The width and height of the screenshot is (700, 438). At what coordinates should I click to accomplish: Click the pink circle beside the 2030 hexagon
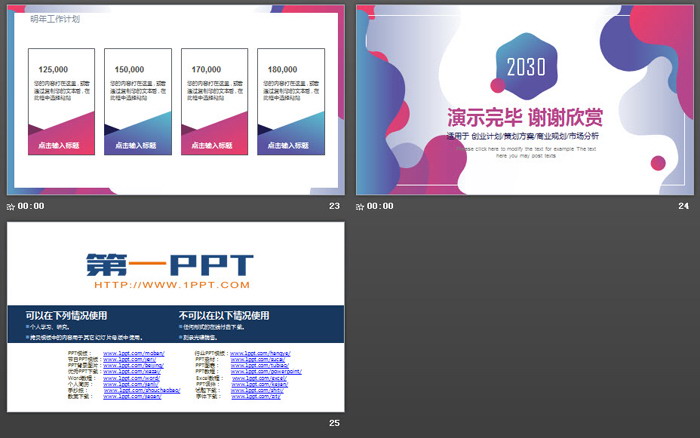click(498, 85)
